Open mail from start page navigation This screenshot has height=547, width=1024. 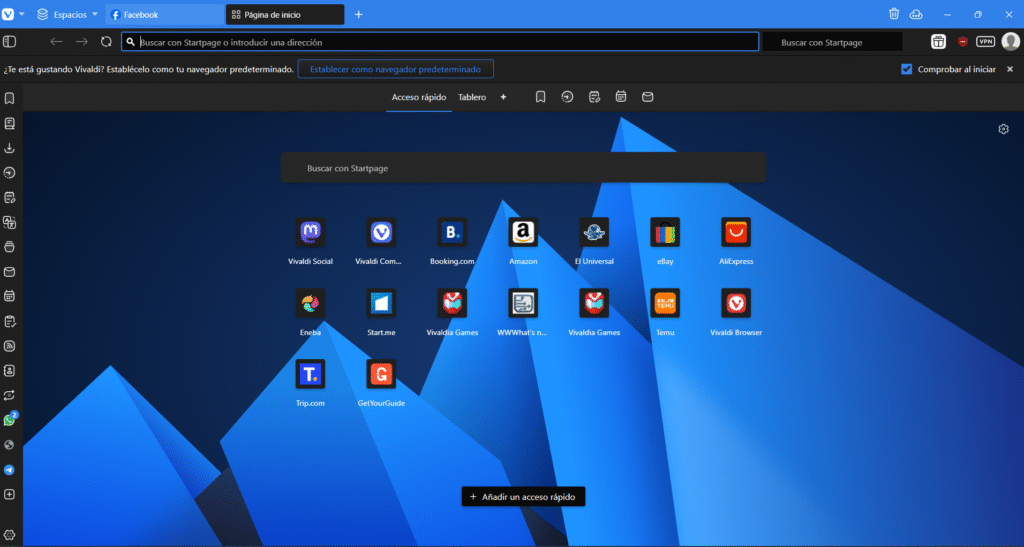tap(648, 97)
